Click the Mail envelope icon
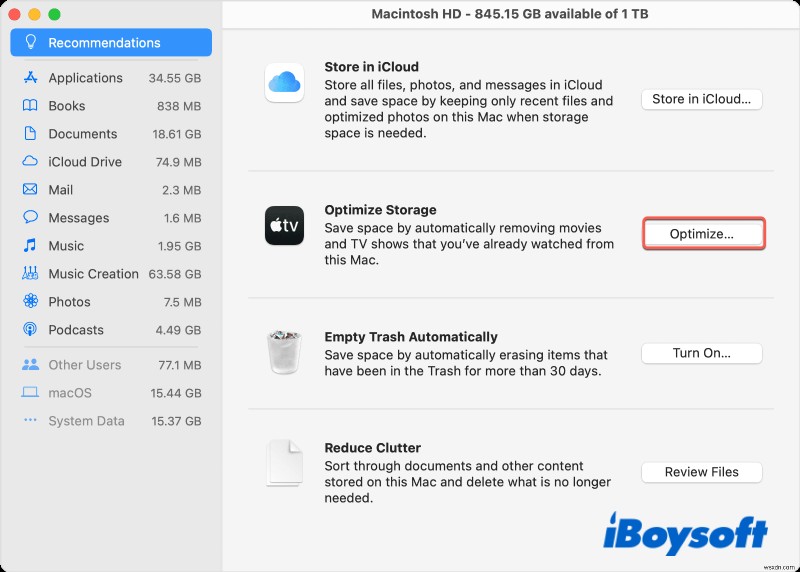Viewport: 800px width, 572px height. (x=30, y=189)
